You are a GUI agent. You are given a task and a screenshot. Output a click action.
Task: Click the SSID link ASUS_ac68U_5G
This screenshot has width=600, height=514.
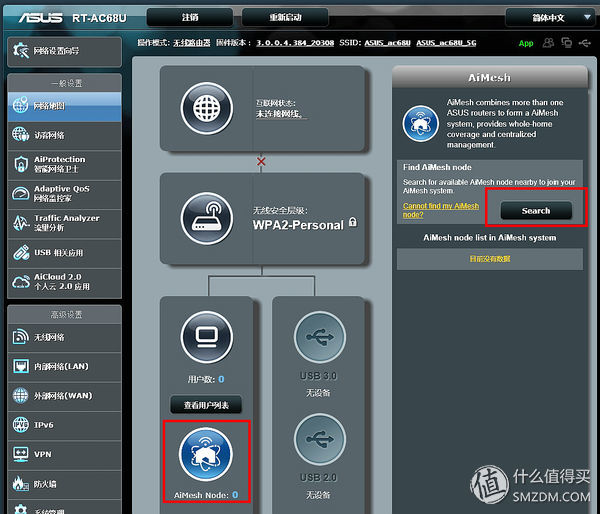446,42
